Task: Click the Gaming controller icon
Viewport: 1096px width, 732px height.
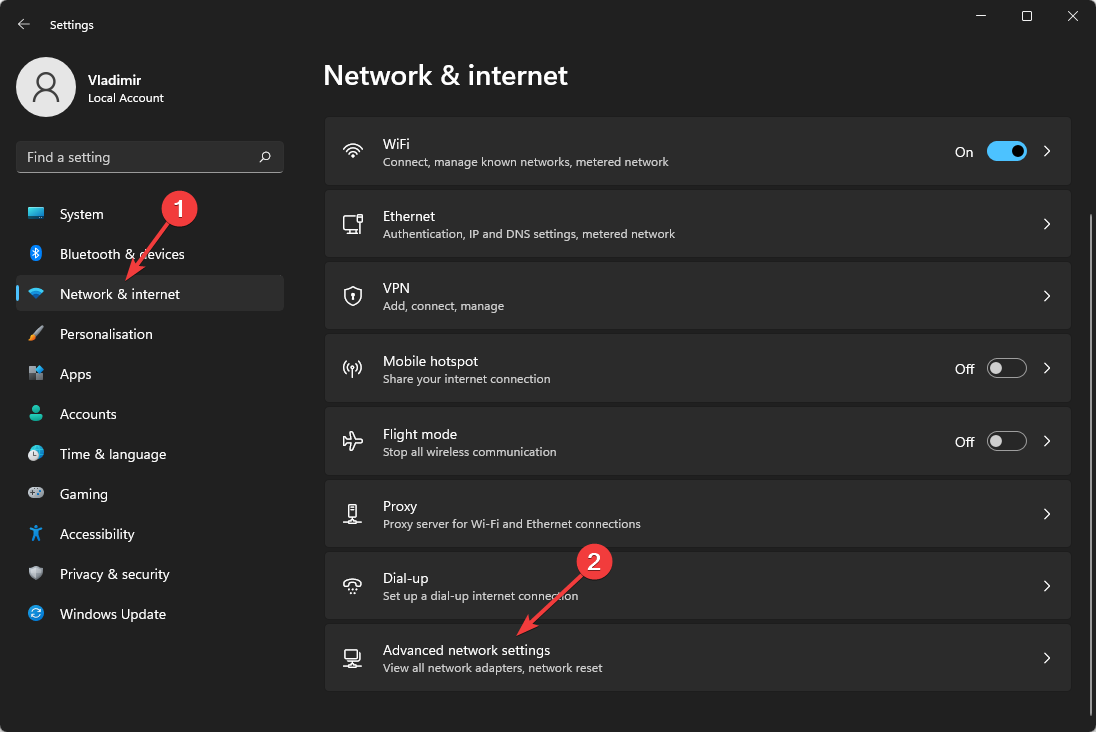Action: [36, 494]
